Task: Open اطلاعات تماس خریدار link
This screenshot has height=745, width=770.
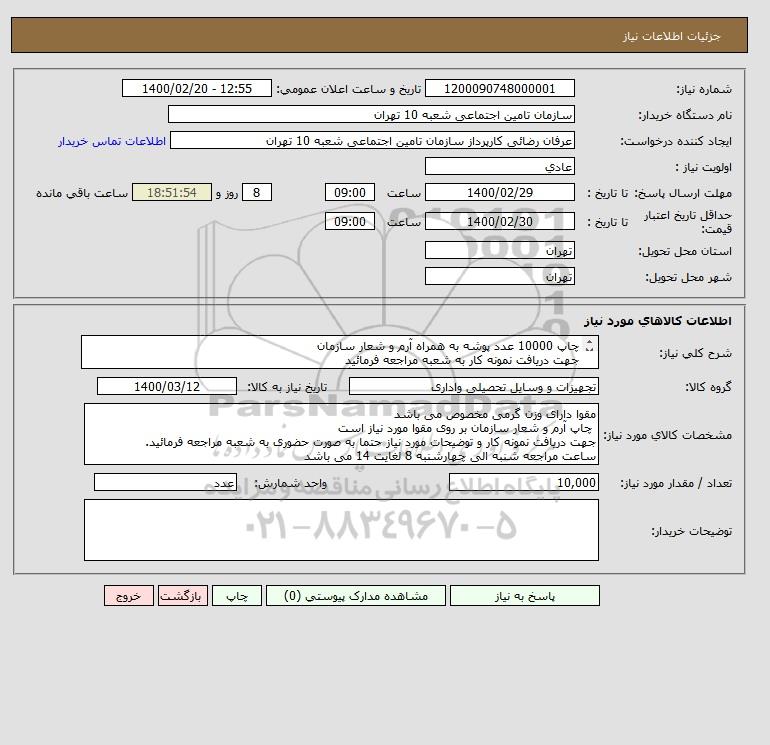Action: click(112, 141)
